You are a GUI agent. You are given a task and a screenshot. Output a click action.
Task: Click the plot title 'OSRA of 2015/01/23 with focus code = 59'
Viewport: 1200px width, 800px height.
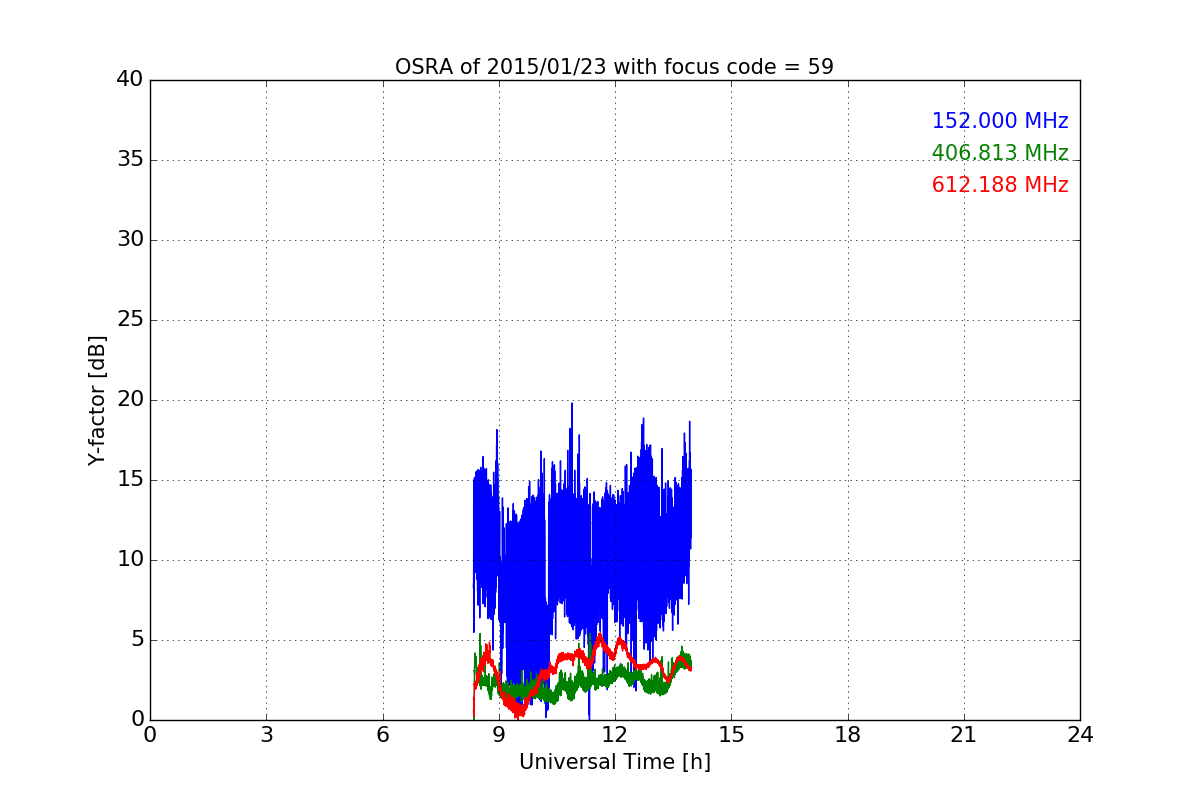(x=614, y=67)
